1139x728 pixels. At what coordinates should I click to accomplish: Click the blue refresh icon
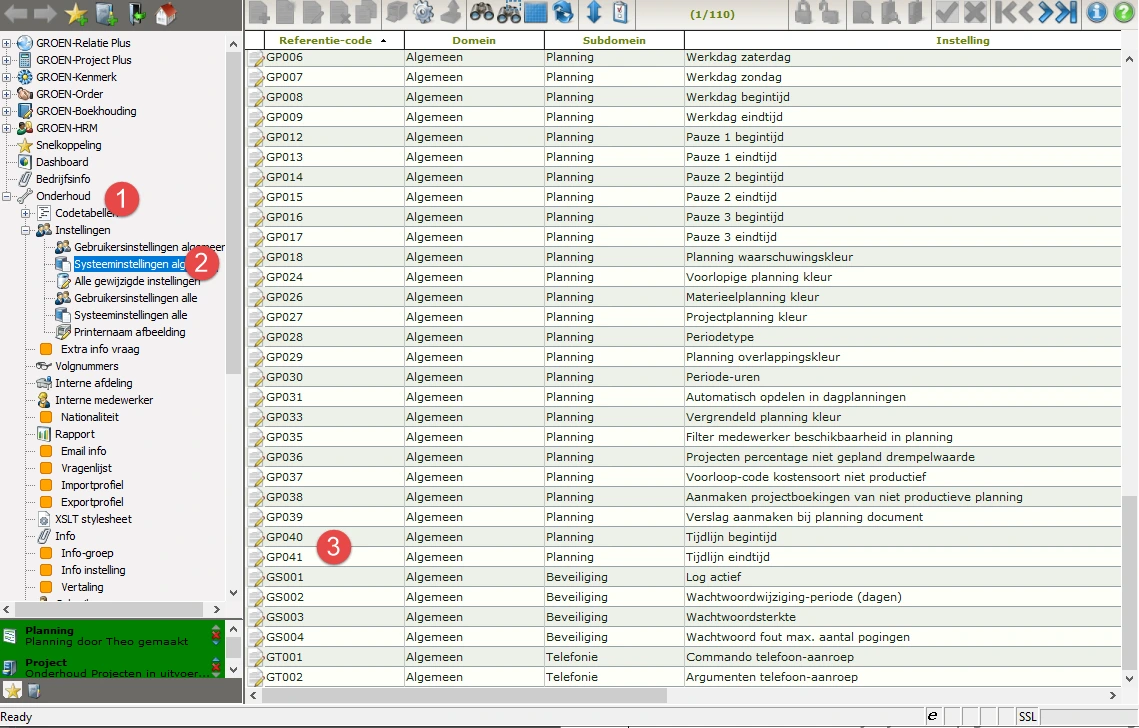(564, 13)
